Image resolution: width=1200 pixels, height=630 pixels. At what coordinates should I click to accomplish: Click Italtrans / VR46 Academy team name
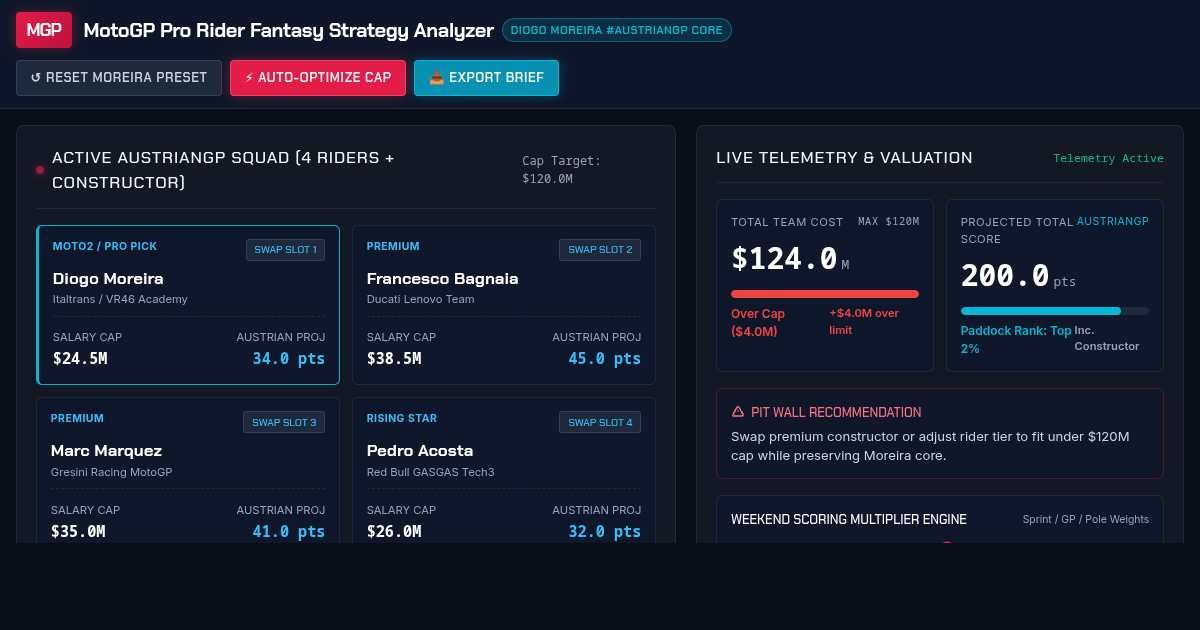pos(120,299)
